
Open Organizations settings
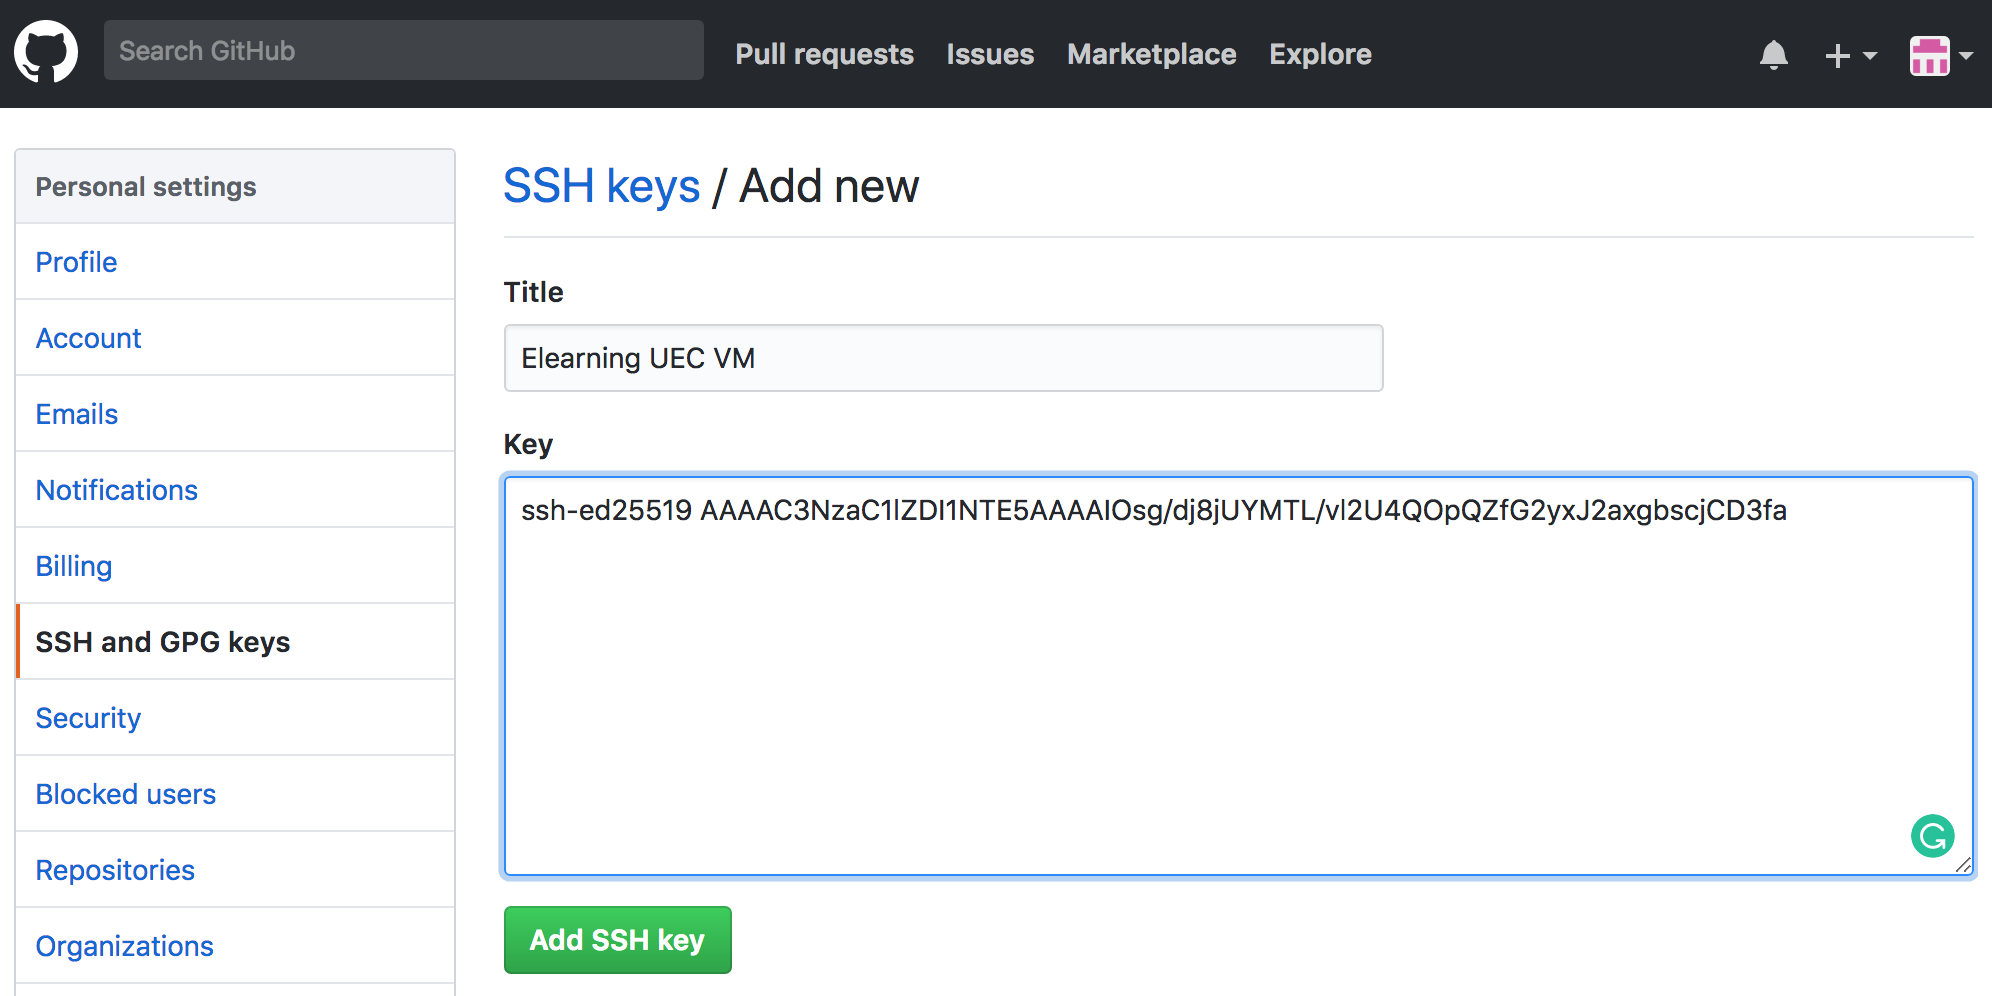tap(235, 946)
